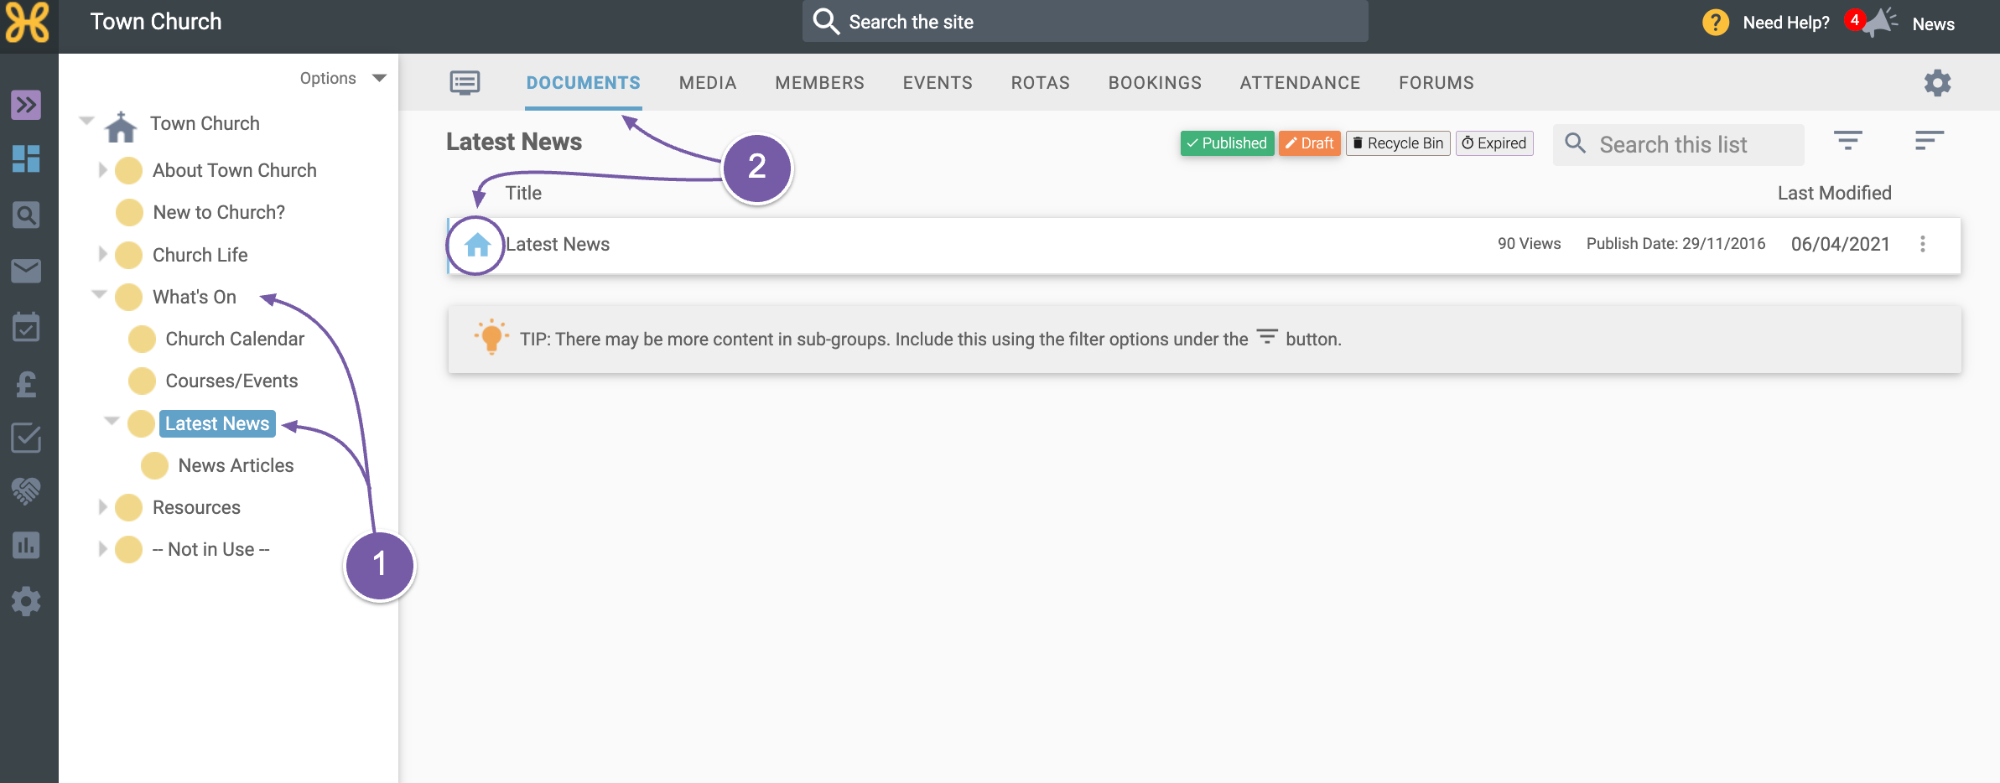
Task: Select News Articles in the tree
Action: [x=235, y=465]
